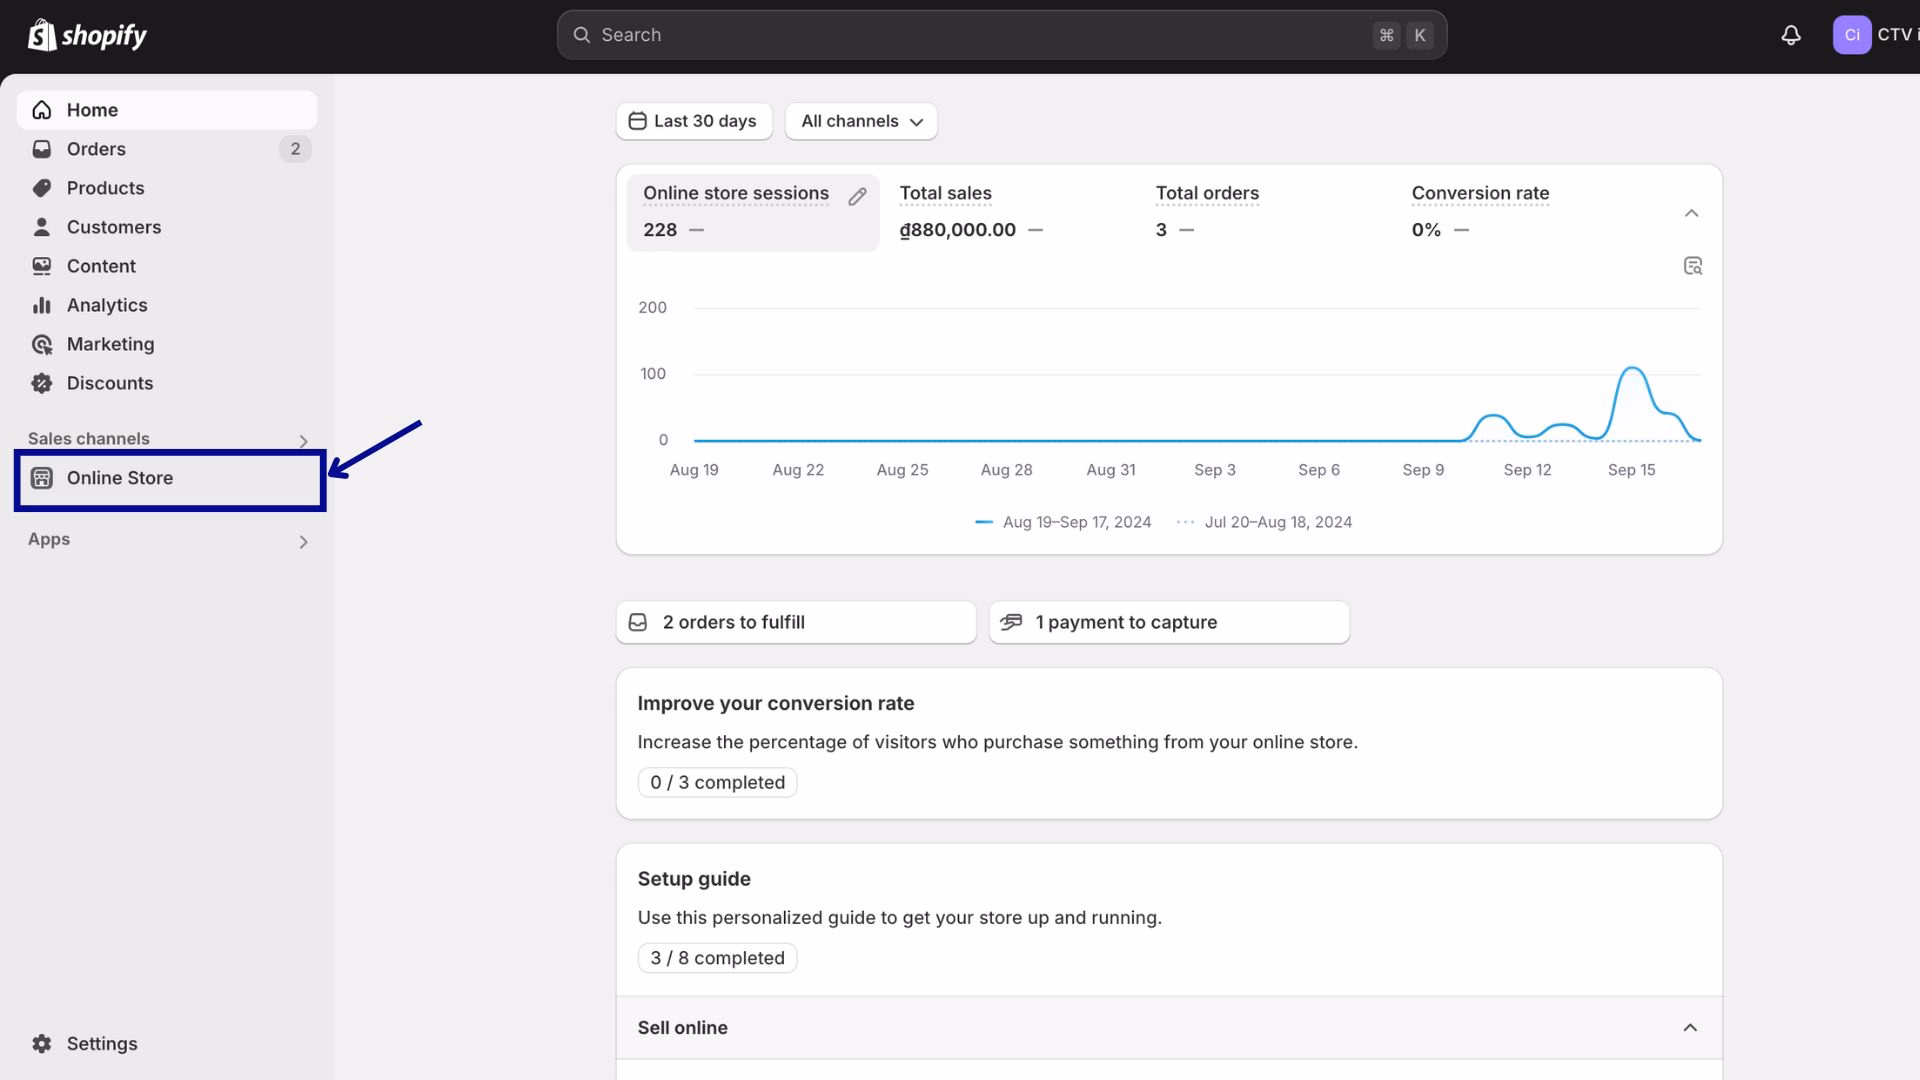The image size is (1920, 1080).
Task: Click the Jul 20–Aug 18, 2024 legend
Action: 1265,522
